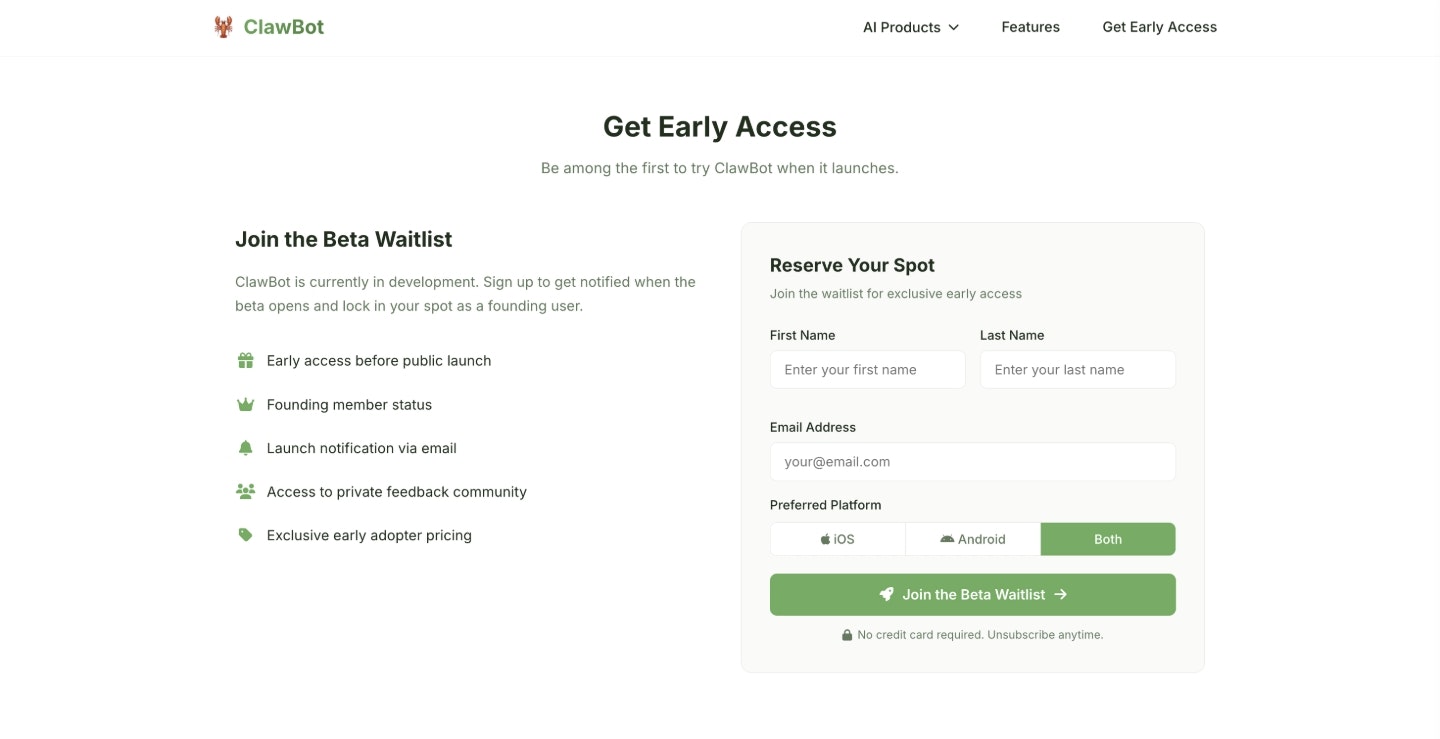Focus the First Name input field
The image size is (1440, 739).
[867, 370]
